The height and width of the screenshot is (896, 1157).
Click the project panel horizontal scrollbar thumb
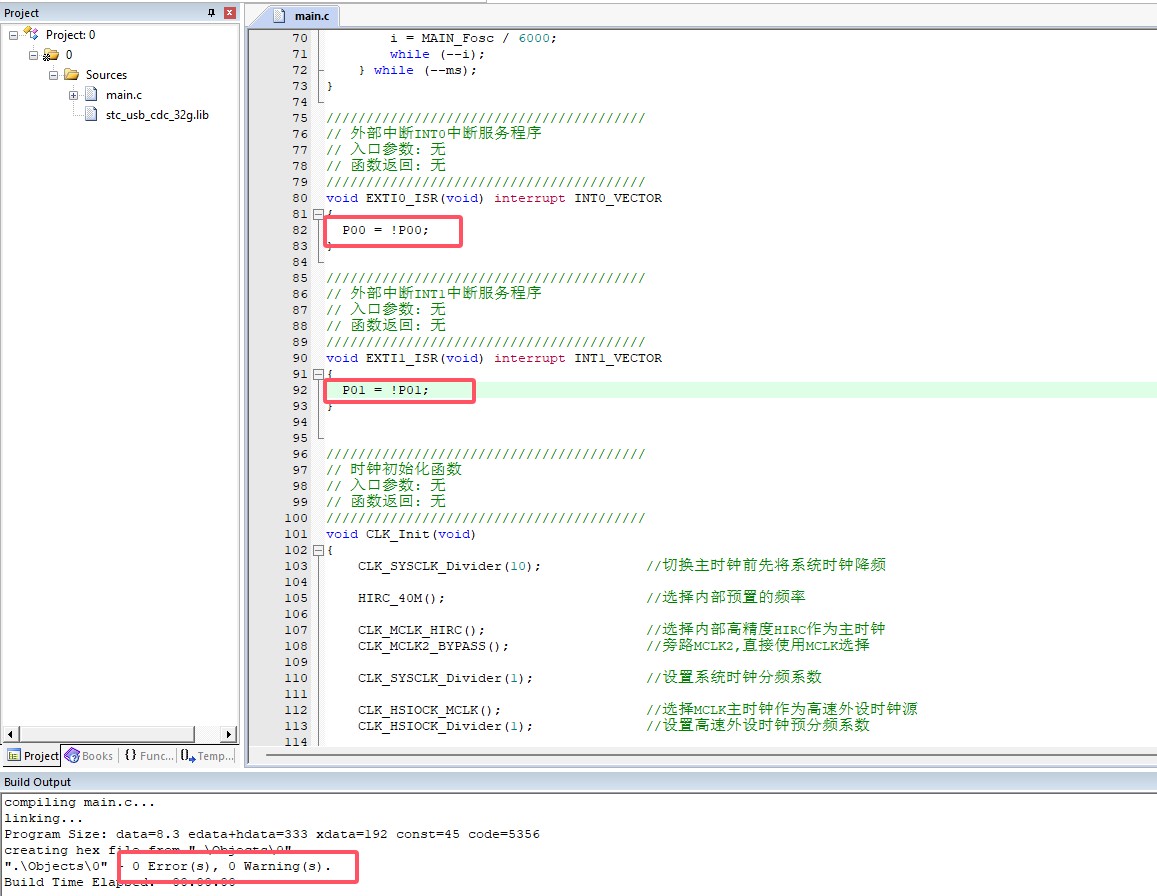pos(107,734)
